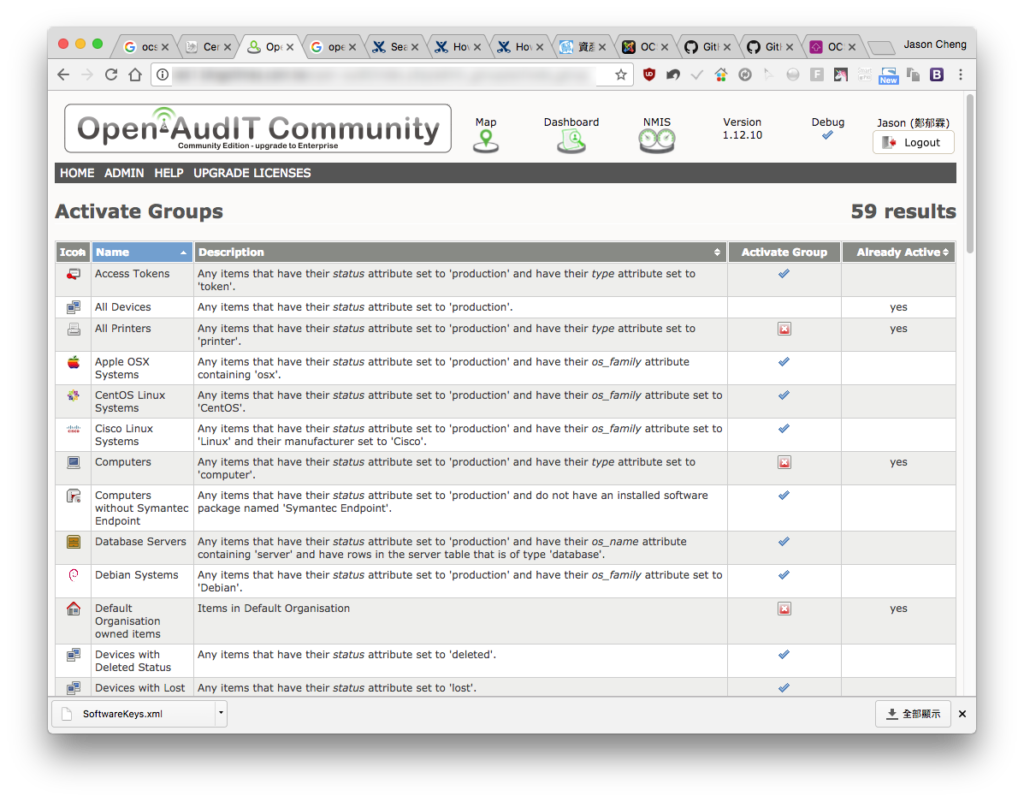Click the Apple OSX Systems group icon
The image size is (1024, 802).
pyautogui.click(x=74, y=362)
